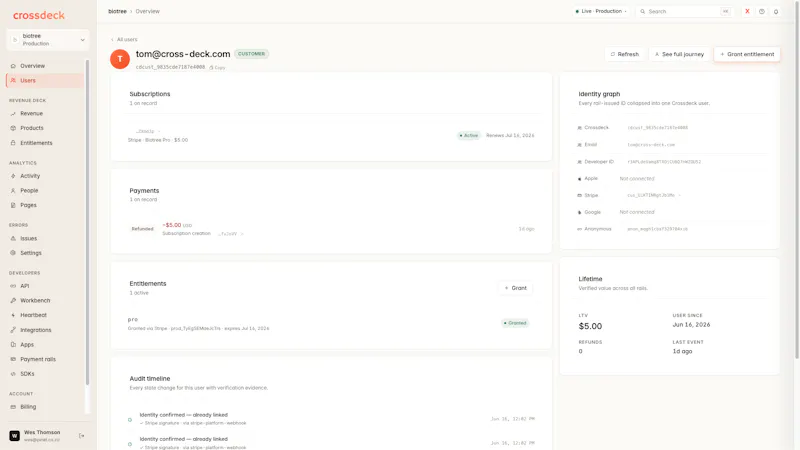Select Integrations in the sidebar menu
The height and width of the screenshot is (450, 800).
pyautogui.click(x=36, y=330)
